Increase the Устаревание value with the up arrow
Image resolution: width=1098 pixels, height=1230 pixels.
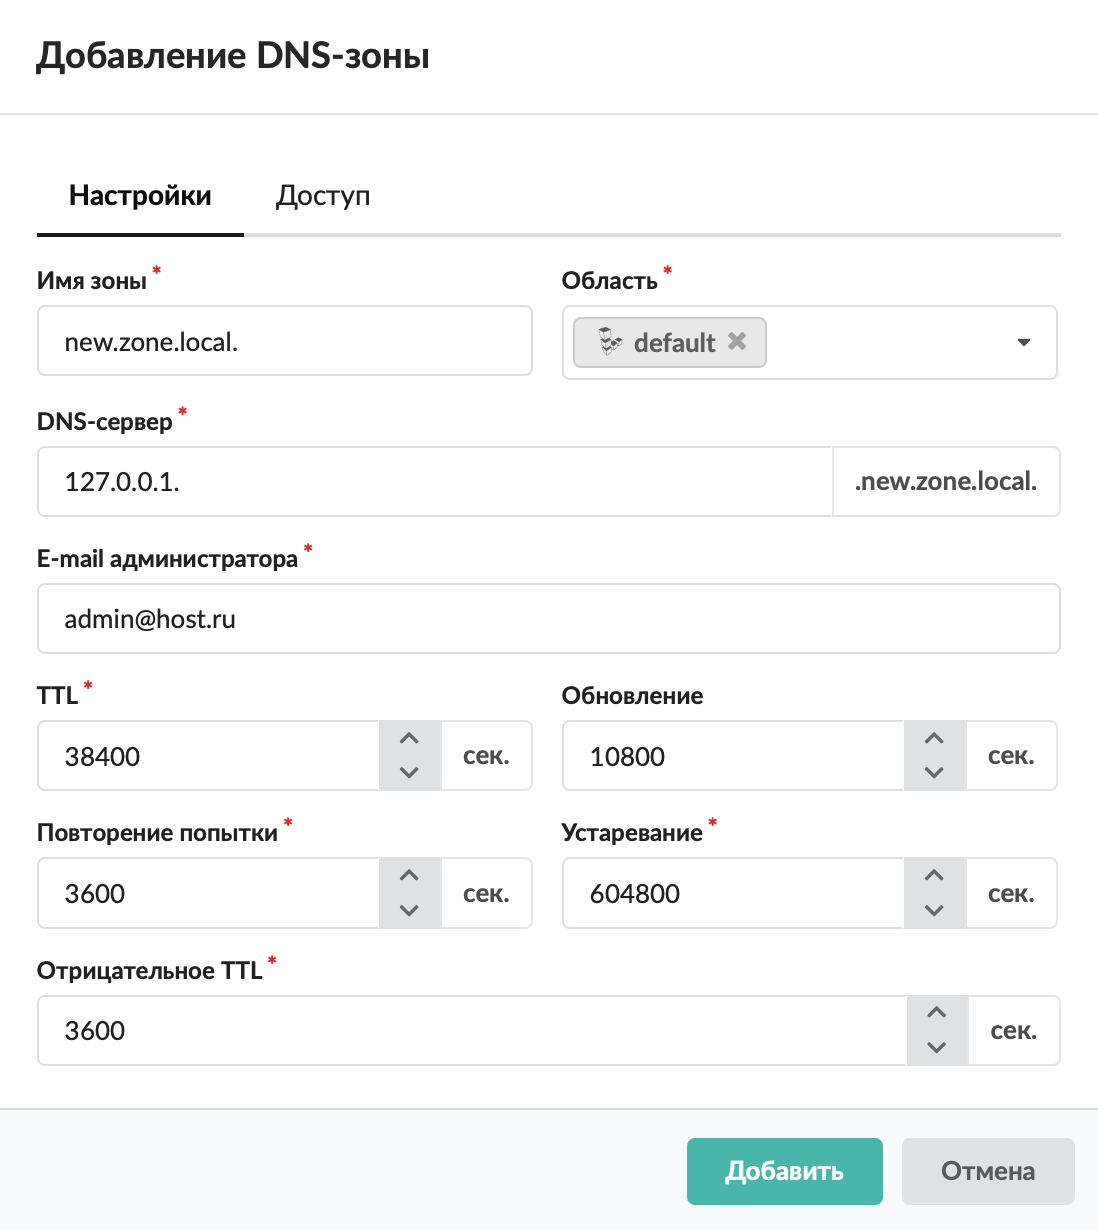click(934, 876)
